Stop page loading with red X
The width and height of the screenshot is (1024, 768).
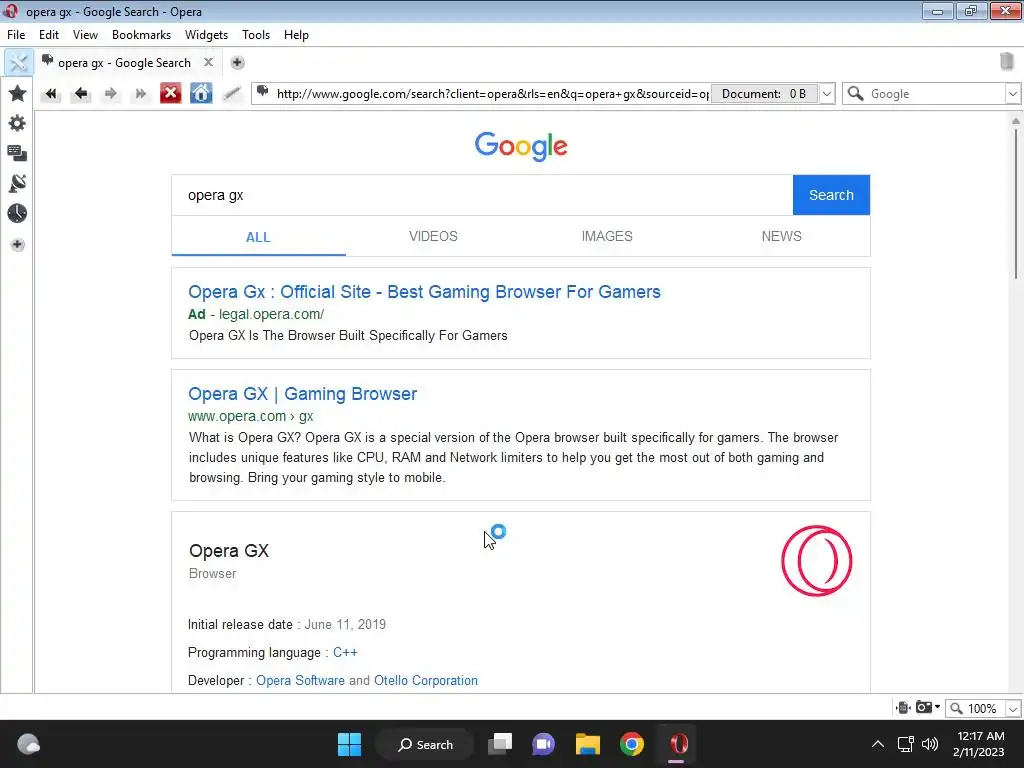pyautogui.click(x=170, y=93)
